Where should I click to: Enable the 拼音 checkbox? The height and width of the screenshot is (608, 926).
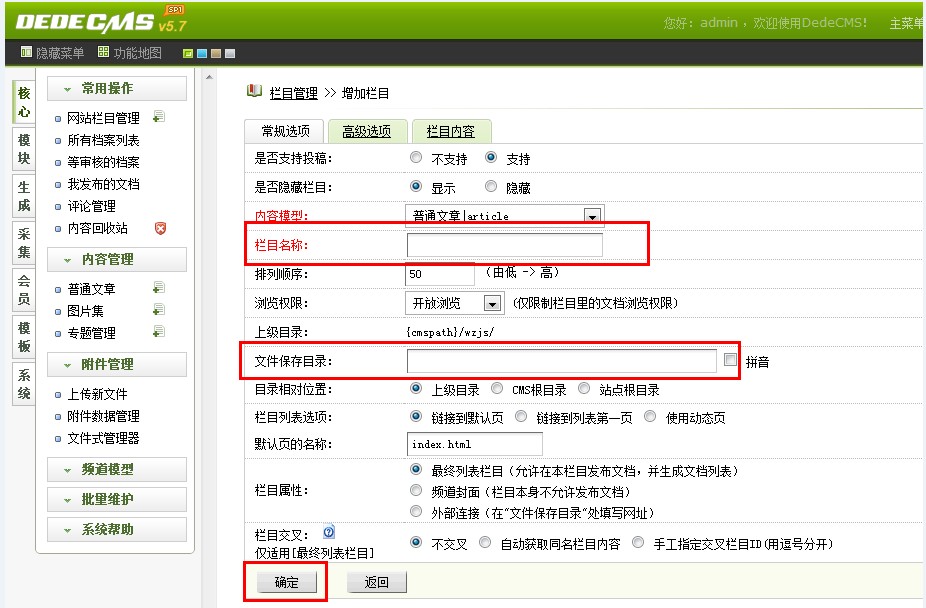731,361
